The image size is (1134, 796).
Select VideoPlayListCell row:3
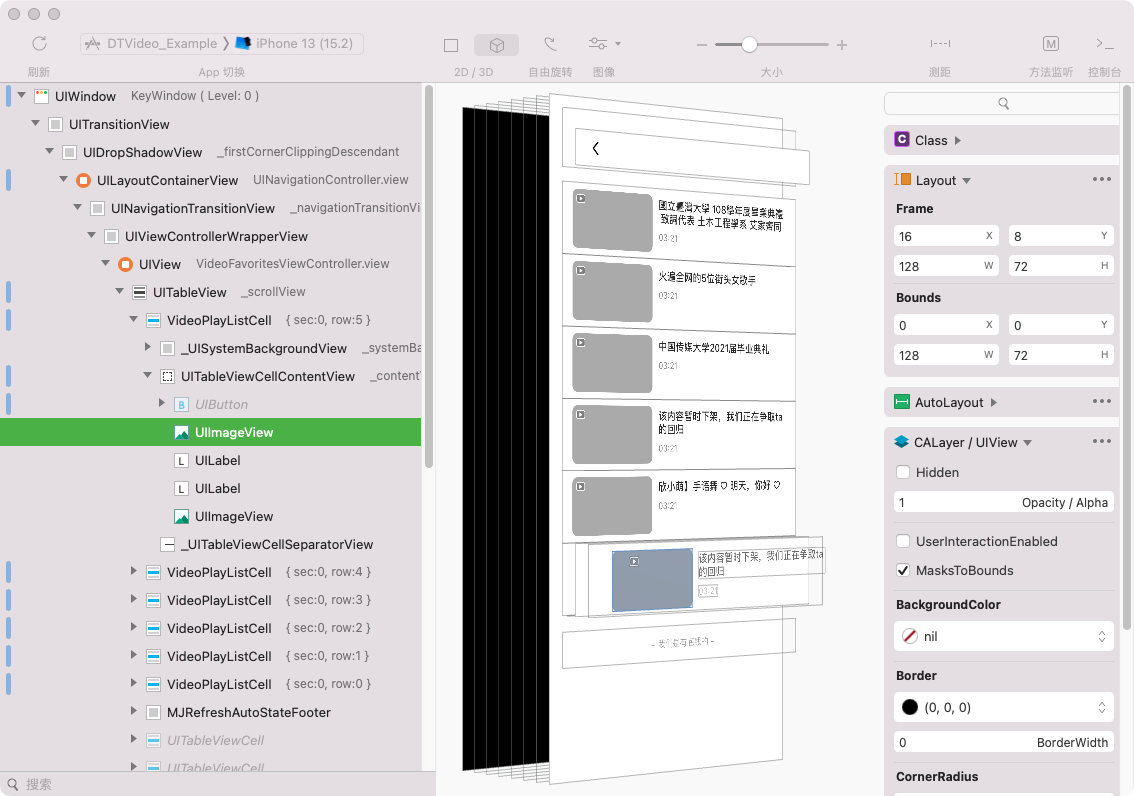(210, 600)
